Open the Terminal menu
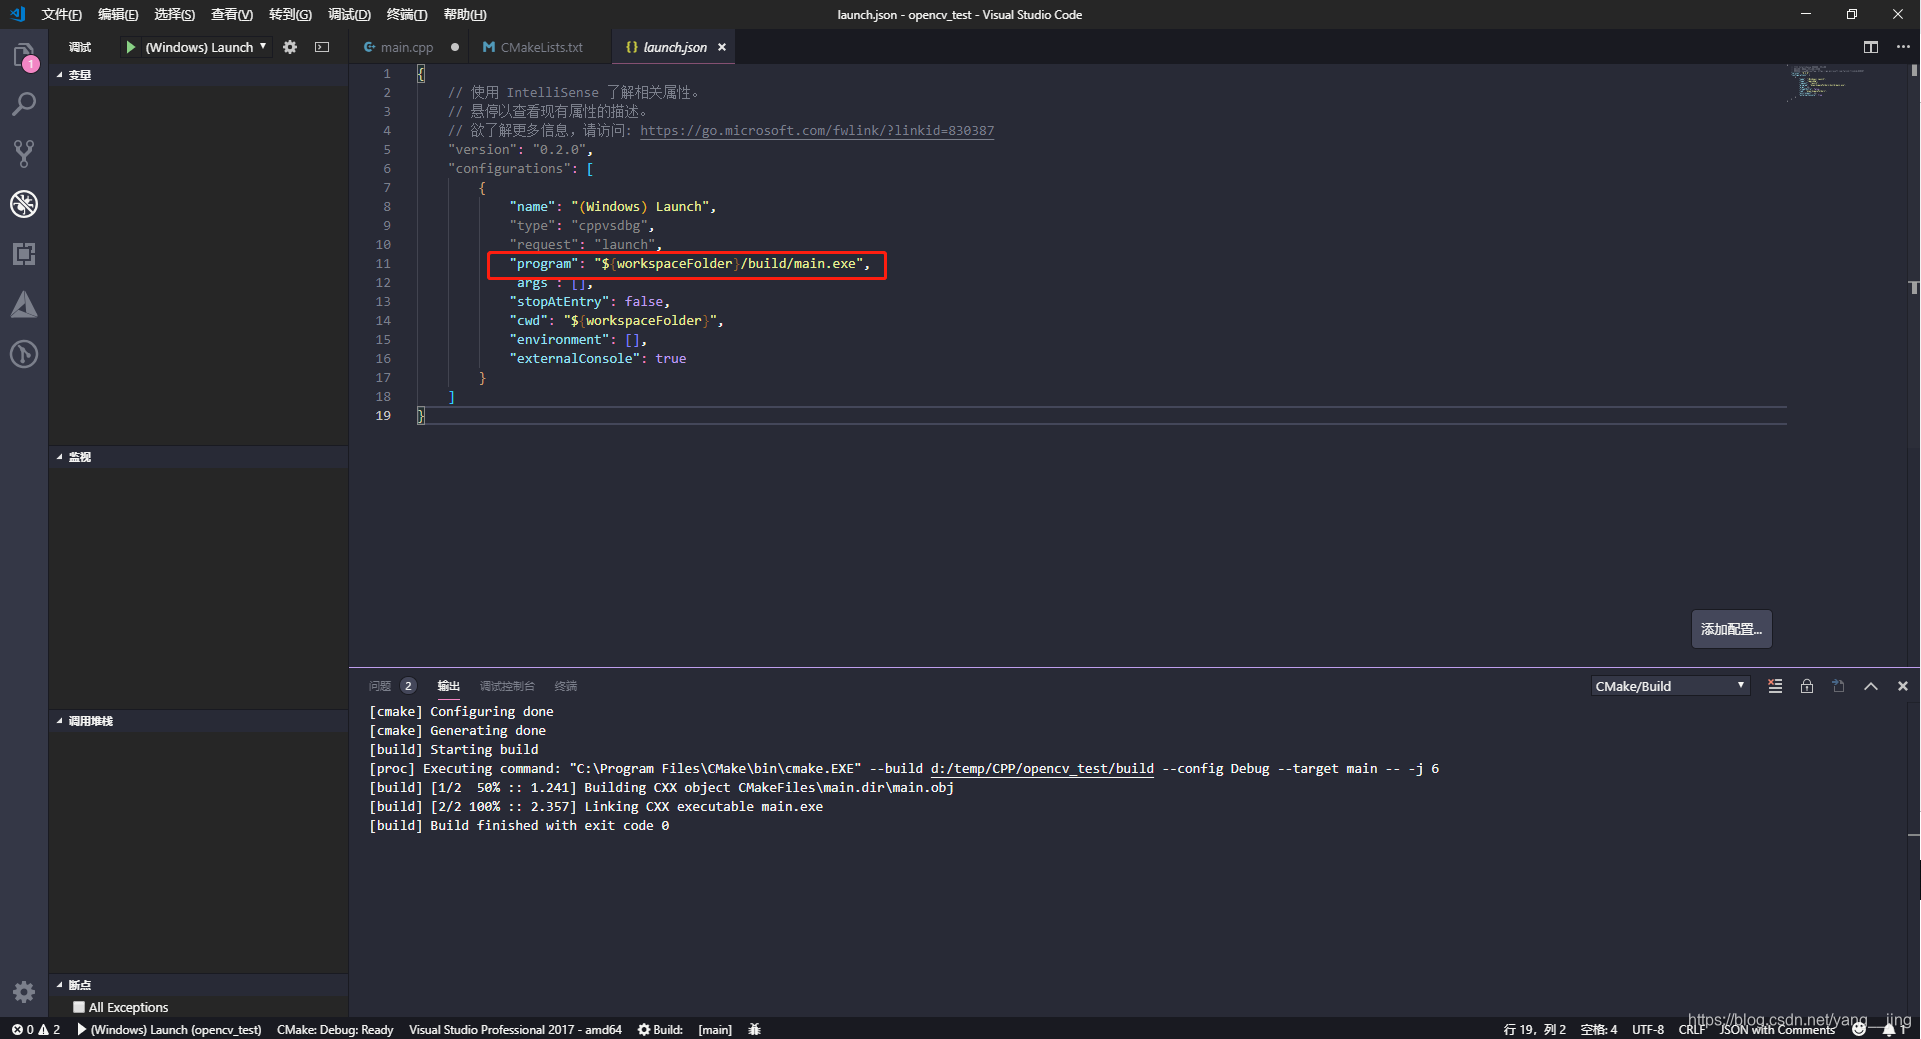The width and height of the screenshot is (1921, 1039). point(406,14)
